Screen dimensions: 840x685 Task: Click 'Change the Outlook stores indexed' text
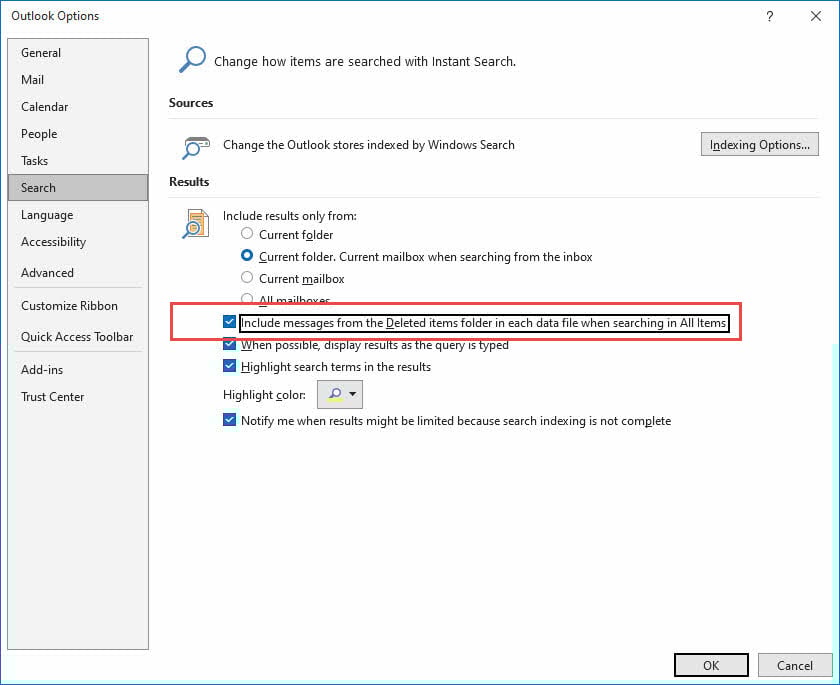click(x=369, y=145)
